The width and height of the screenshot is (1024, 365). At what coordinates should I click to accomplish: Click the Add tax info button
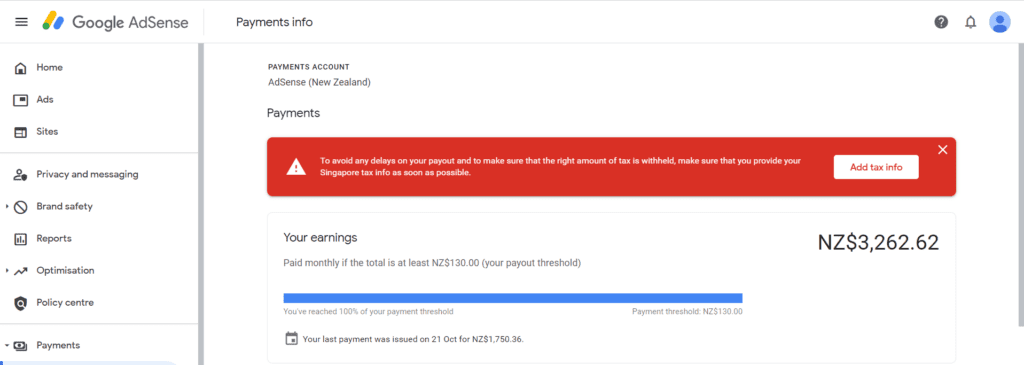pos(876,167)
